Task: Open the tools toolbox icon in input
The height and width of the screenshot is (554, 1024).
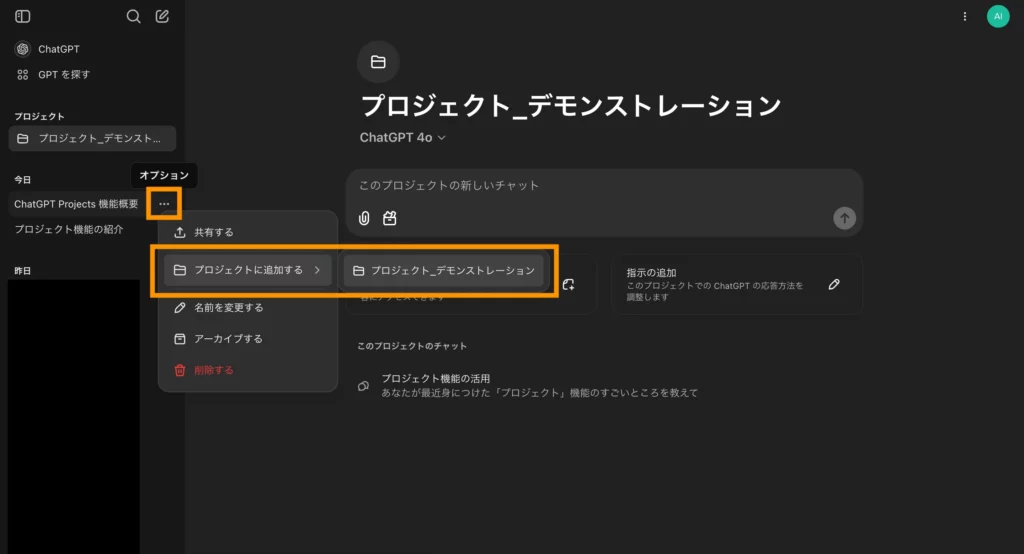Action: (x=390, y=218)
